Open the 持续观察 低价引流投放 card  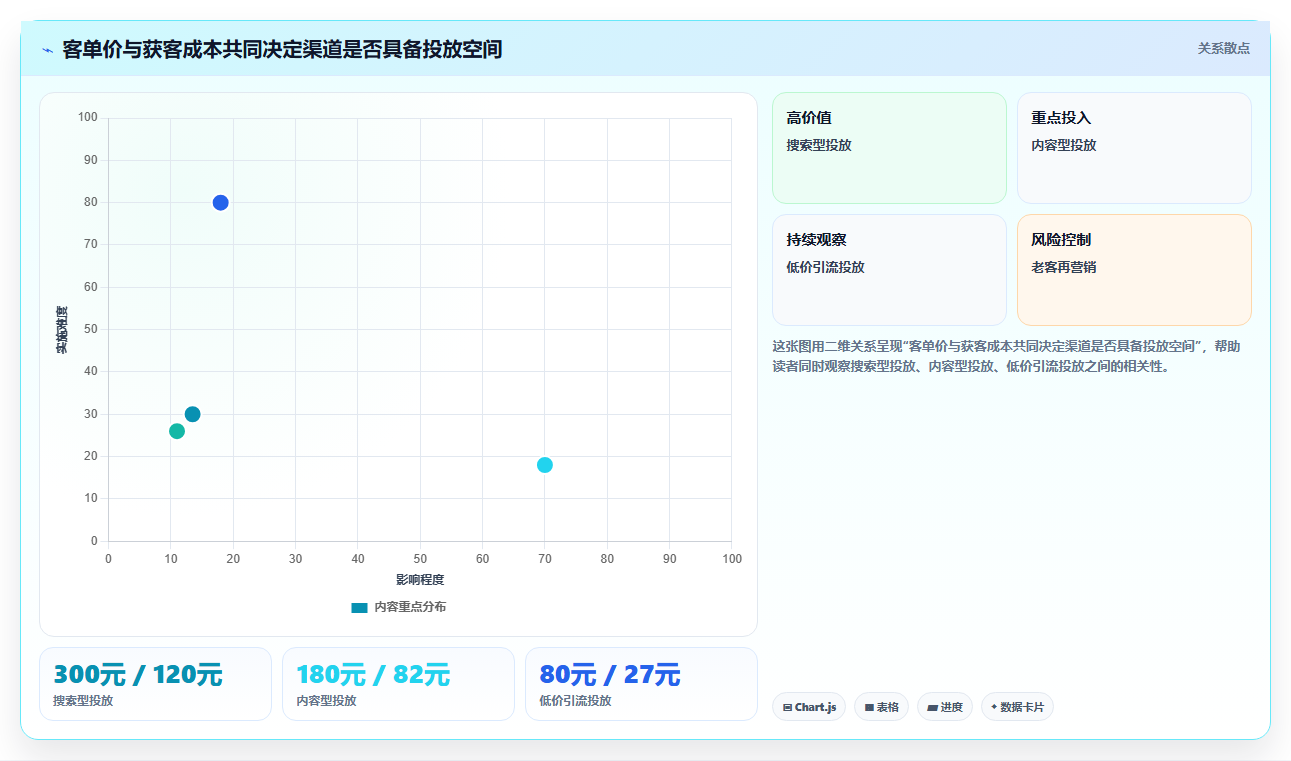coord(889,270)
